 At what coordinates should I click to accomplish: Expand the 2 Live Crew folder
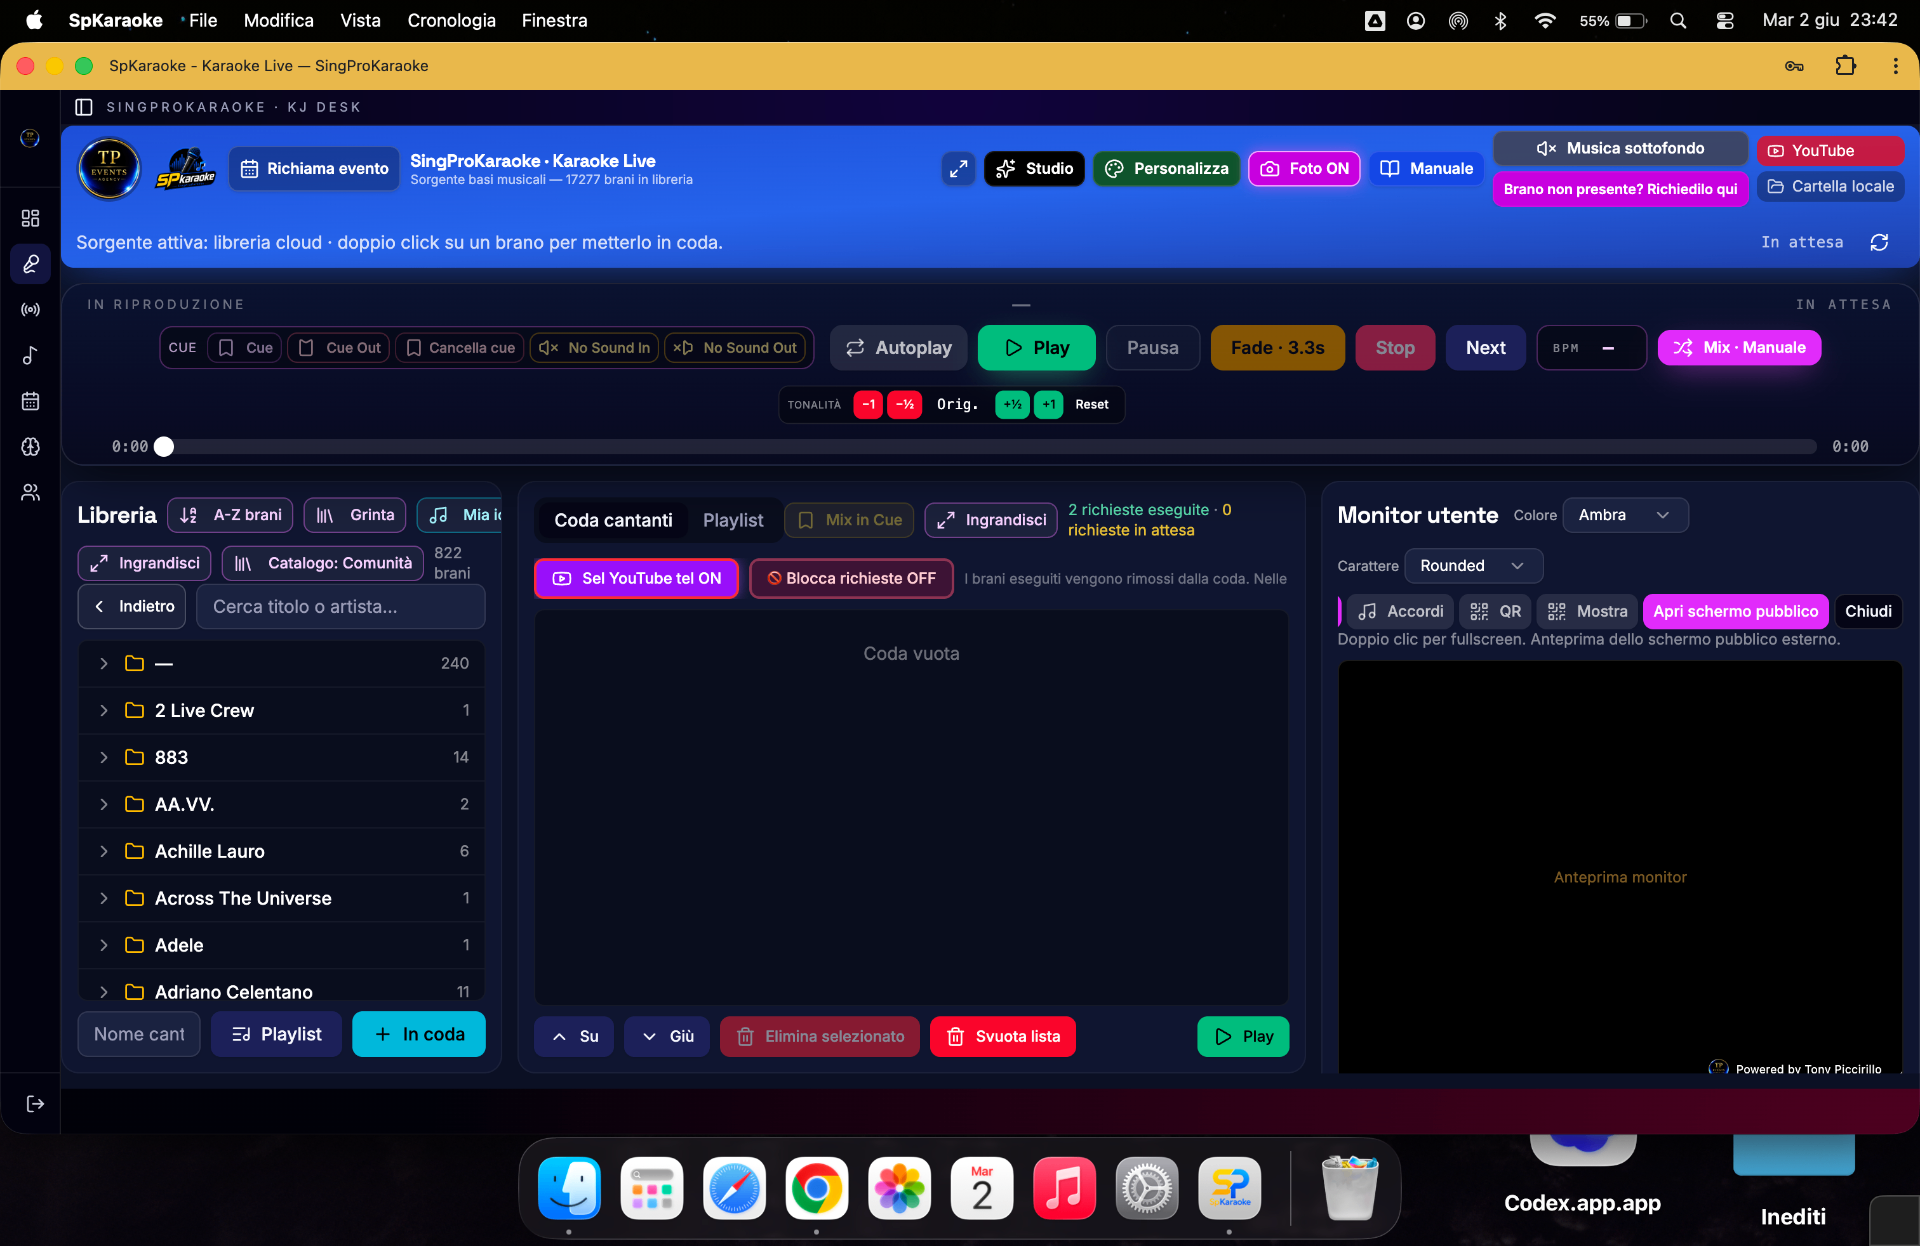(281, 711)
